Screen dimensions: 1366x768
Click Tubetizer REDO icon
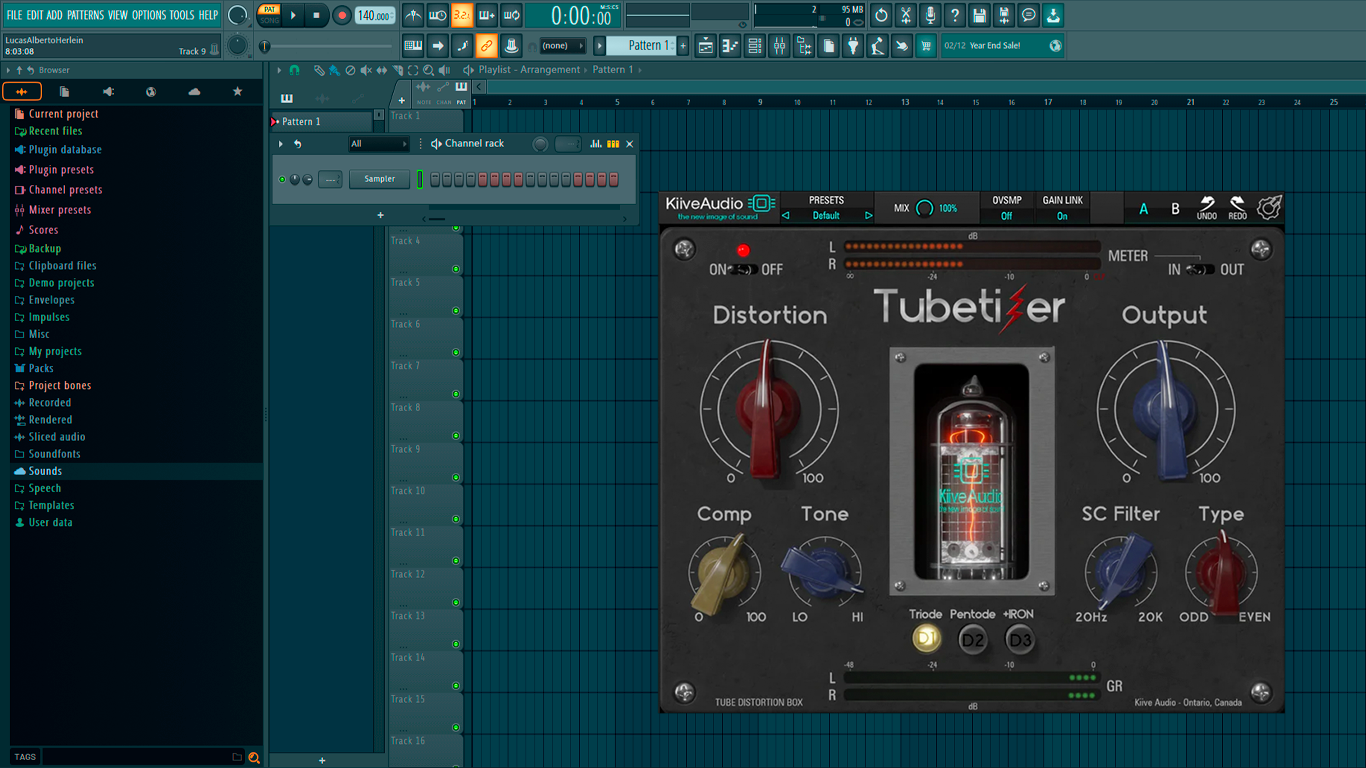(x=1237, y=208)
